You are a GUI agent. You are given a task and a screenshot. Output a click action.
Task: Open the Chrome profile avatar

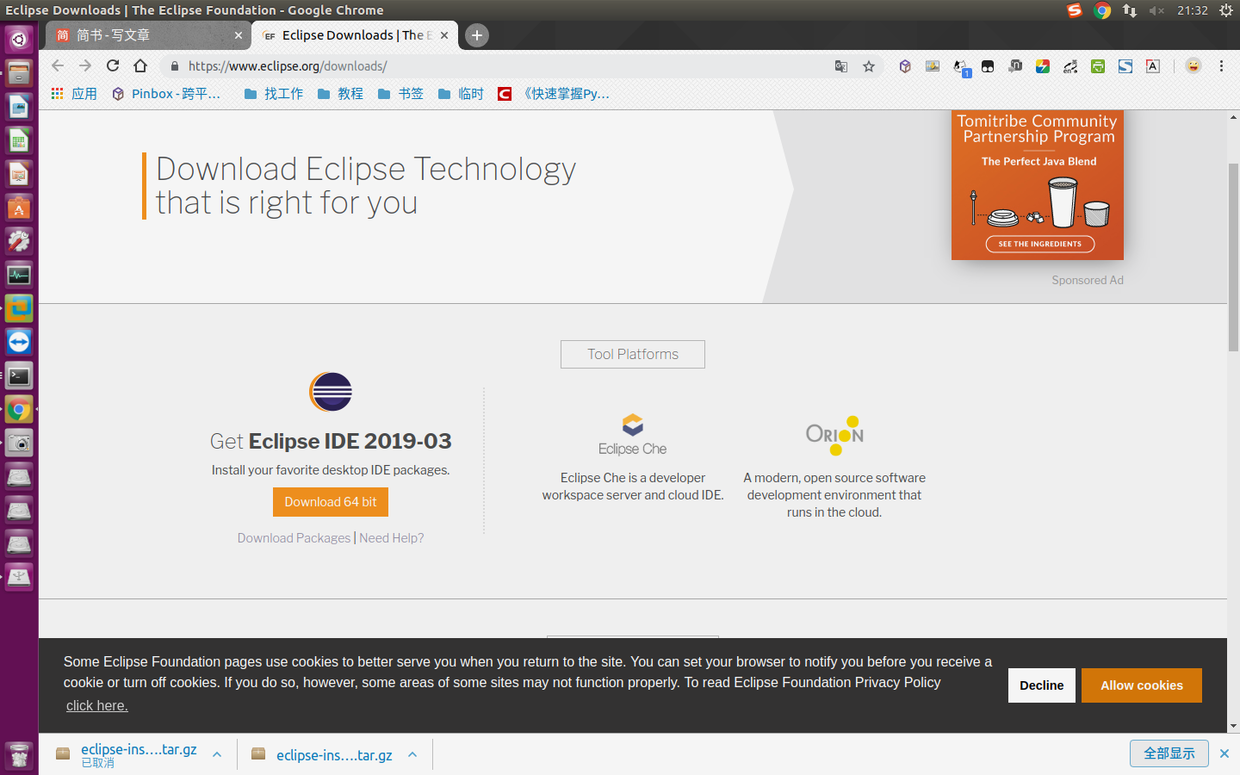pyautogui.click(x=1193, y=66)
